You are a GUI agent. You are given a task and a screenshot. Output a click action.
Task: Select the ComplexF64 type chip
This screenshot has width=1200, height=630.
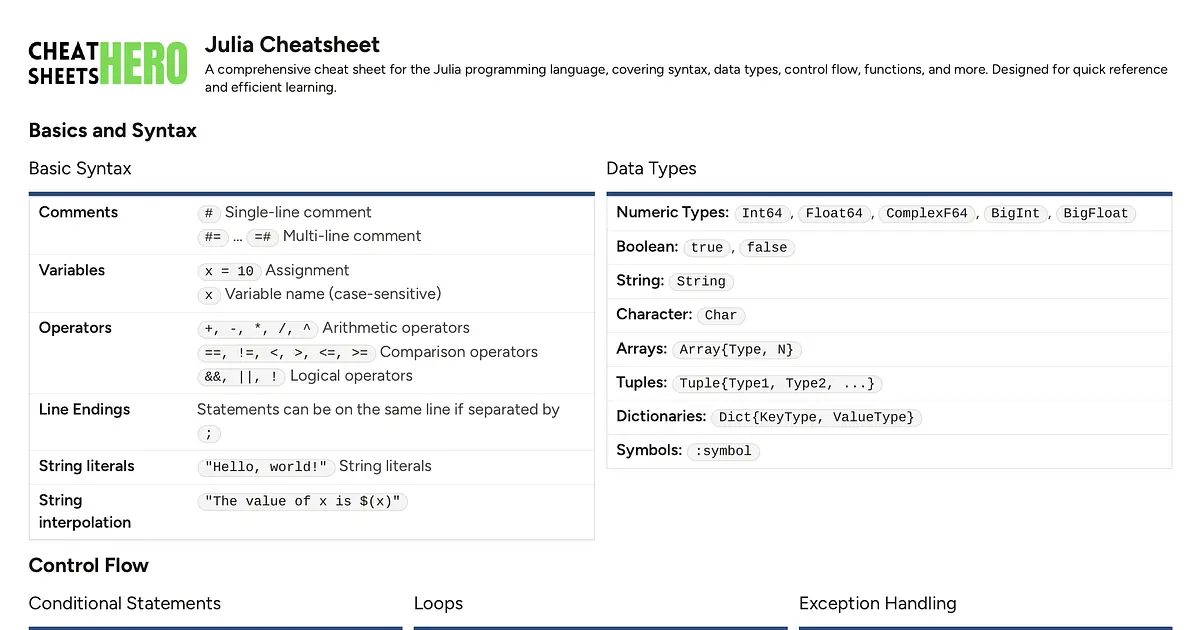tap(927, 213)
